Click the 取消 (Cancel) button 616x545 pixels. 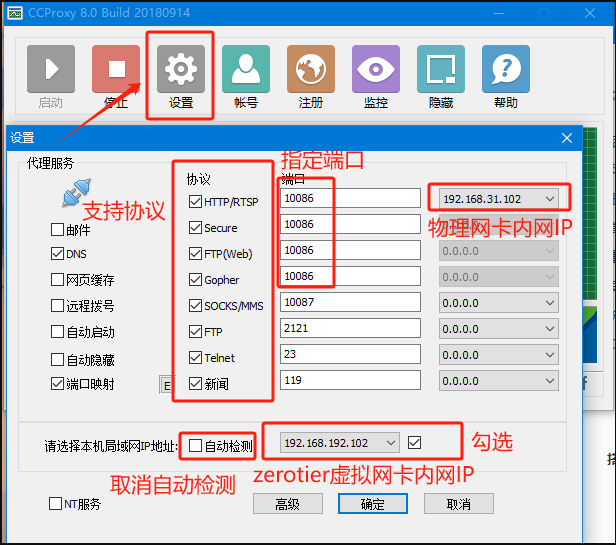pos(459,504)
